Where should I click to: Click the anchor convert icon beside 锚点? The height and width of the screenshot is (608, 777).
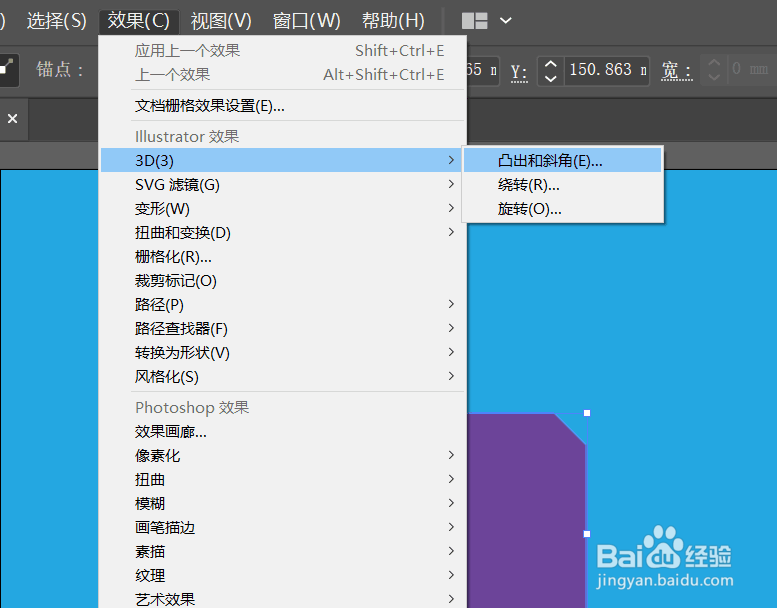pos(7,70)
